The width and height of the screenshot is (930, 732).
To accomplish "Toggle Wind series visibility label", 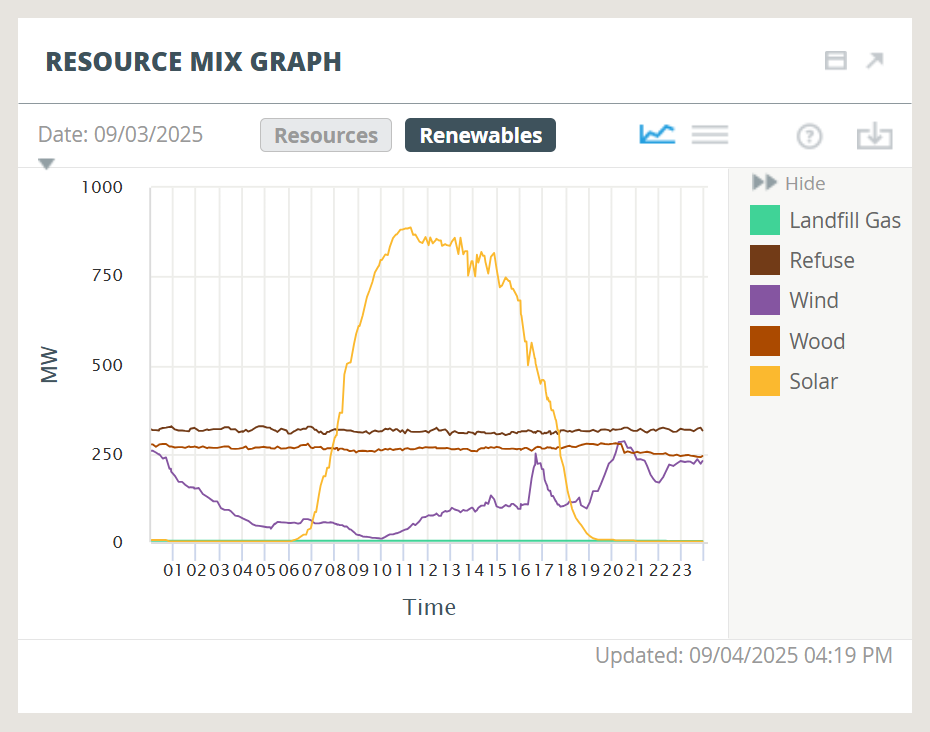I will [813, 300].
